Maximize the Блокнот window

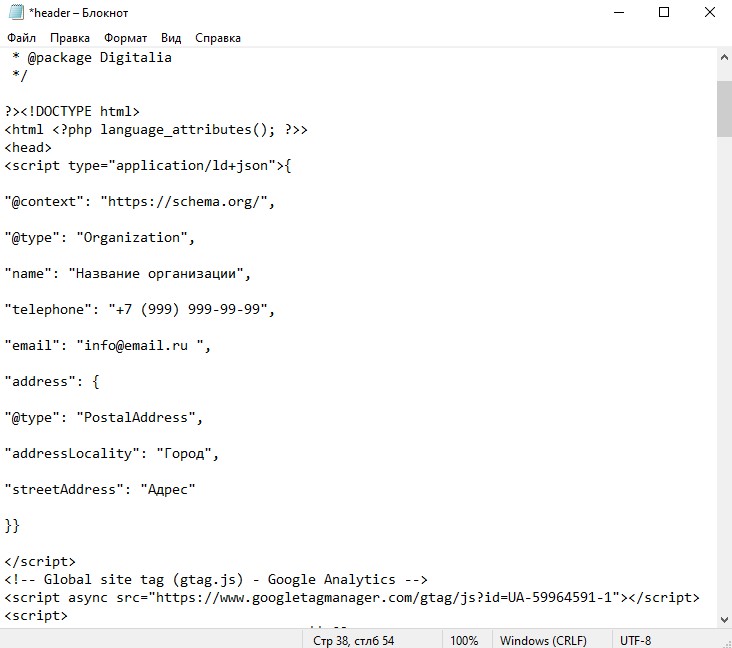click(x=664, y=13)
